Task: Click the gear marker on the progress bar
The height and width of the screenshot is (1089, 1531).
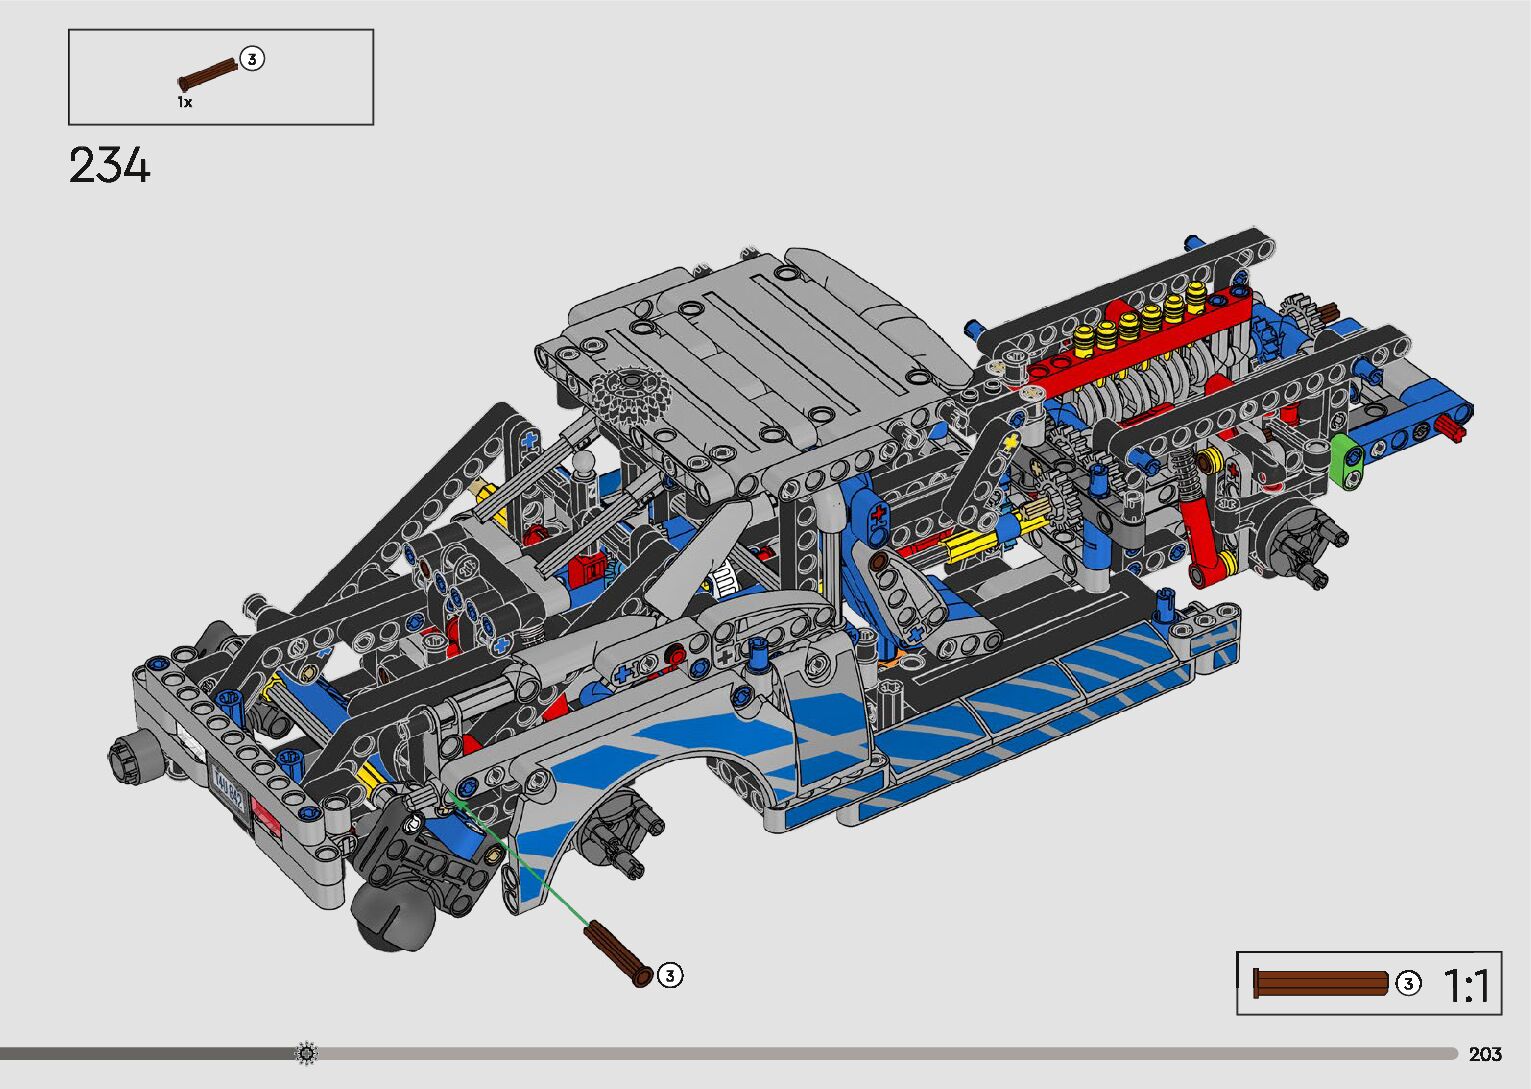Action: tap(306, 1053)
